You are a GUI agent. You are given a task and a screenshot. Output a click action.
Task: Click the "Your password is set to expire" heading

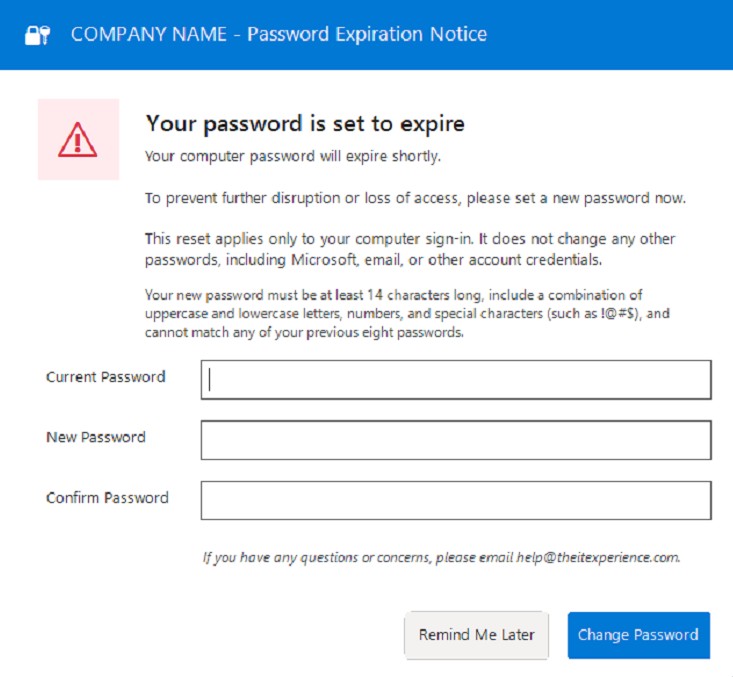[305, 124]
